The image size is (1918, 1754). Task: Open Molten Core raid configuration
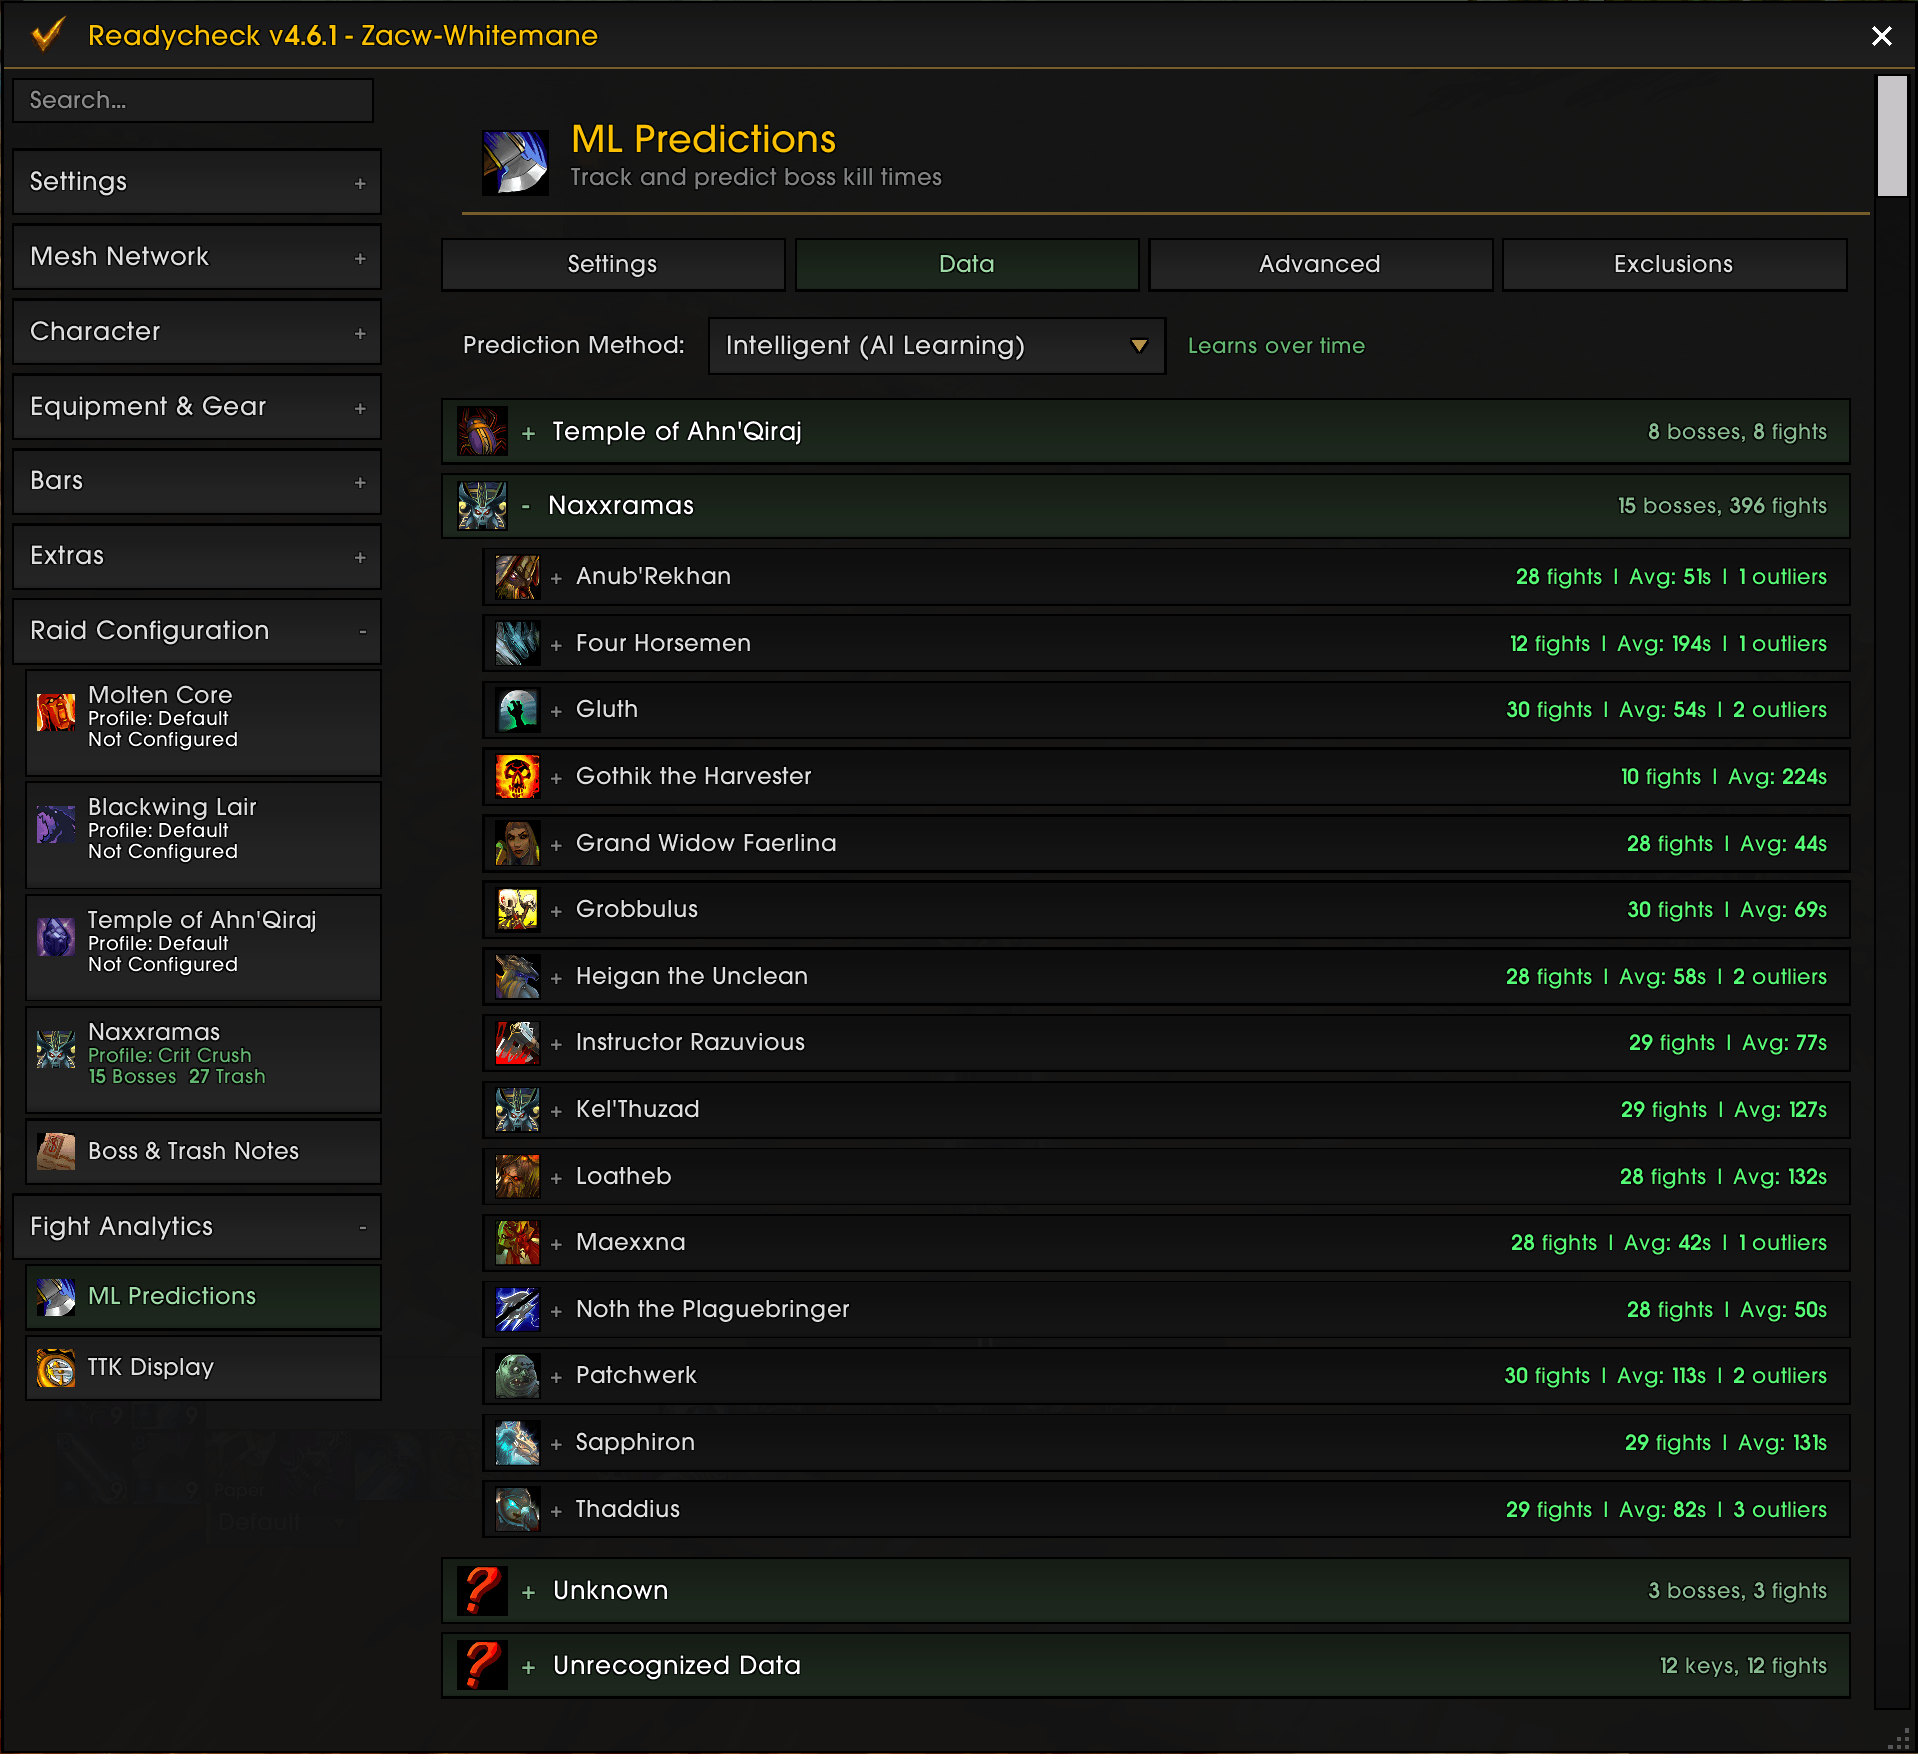pyautogui.click(x=203, y=722)
